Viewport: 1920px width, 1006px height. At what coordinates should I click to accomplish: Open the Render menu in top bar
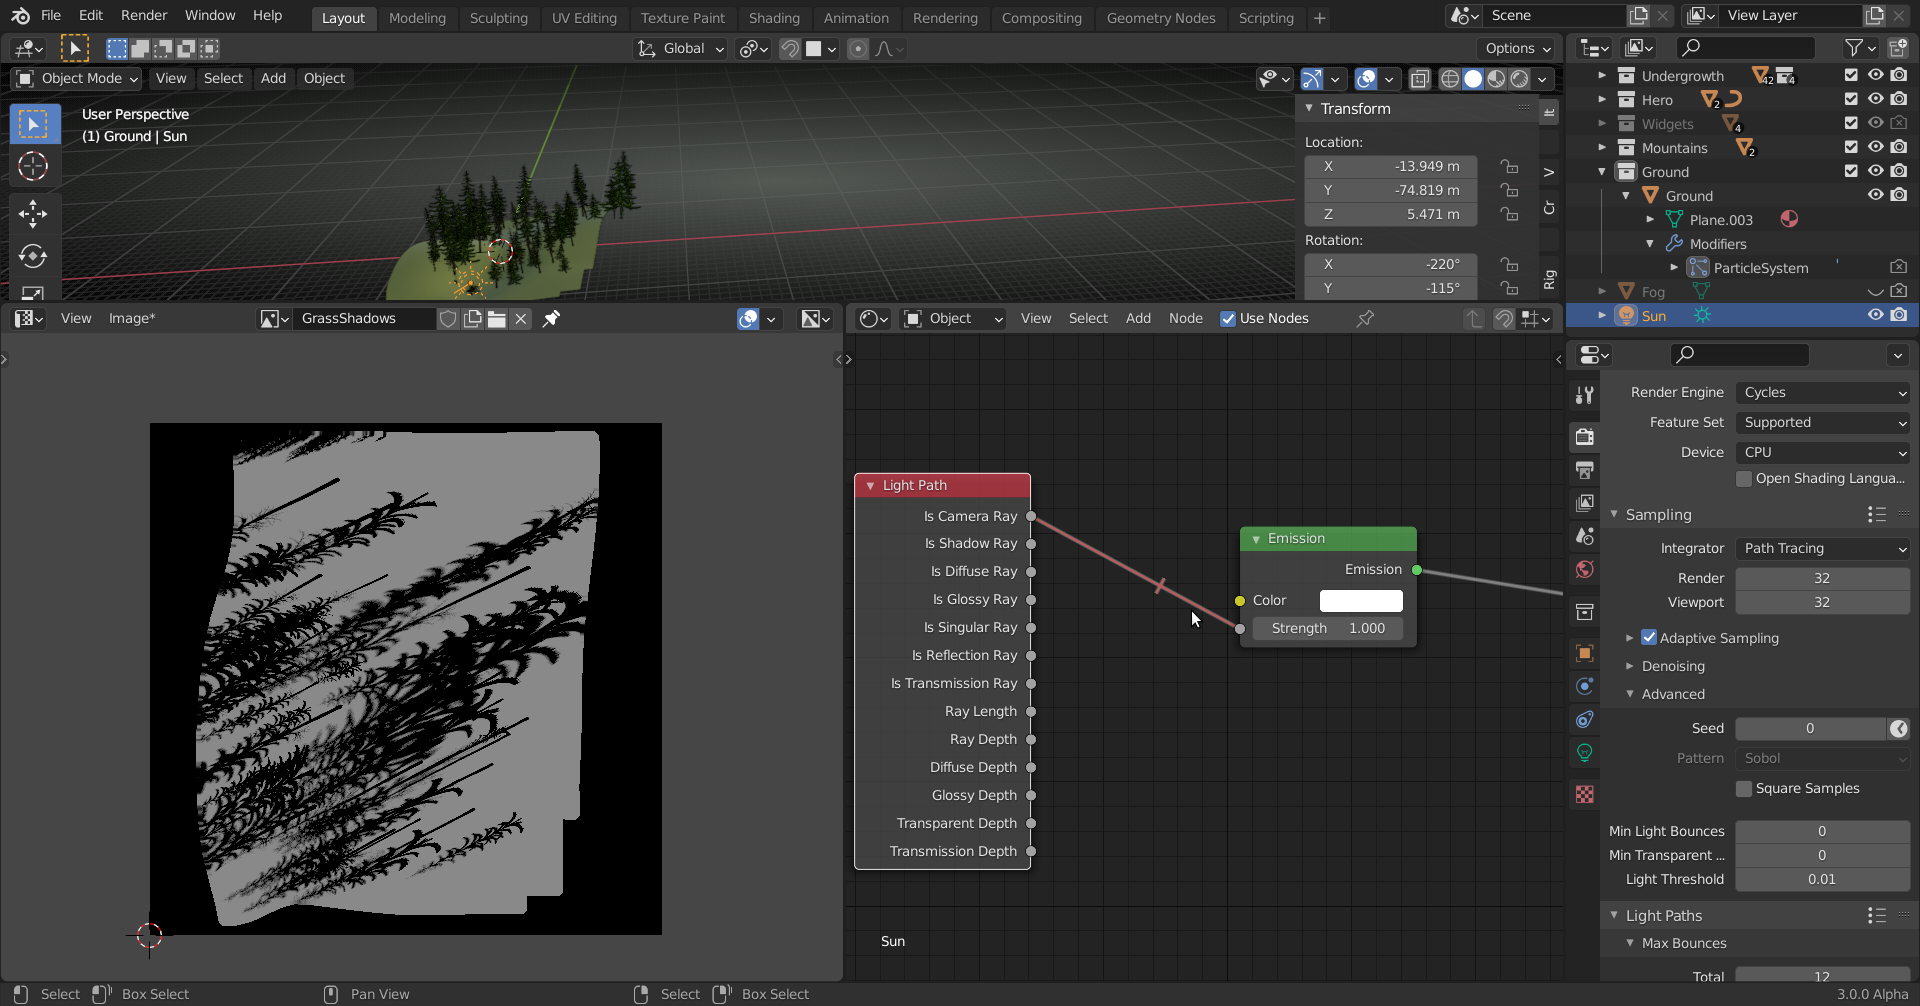tap(144, 15)
